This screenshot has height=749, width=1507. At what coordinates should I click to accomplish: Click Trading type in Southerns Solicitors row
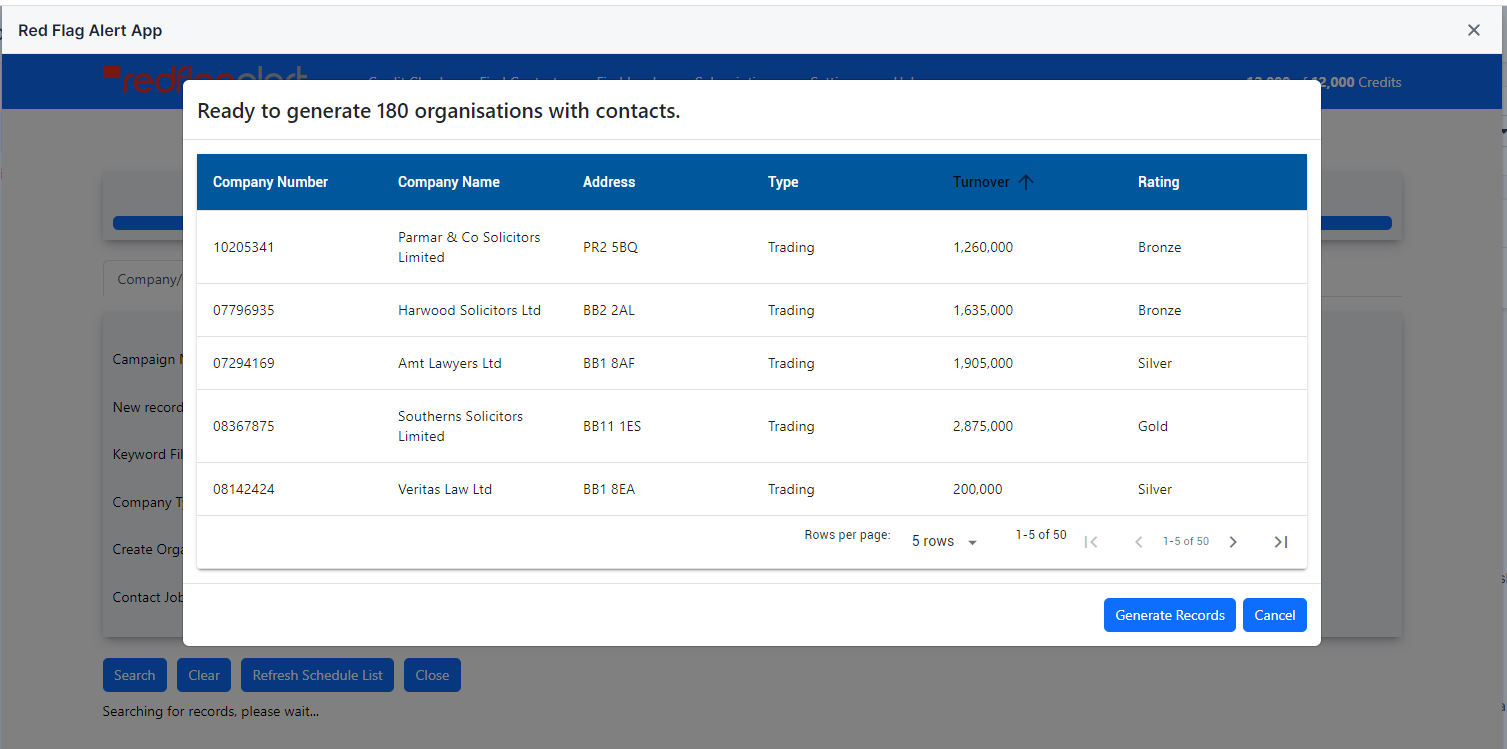point(791,426)
